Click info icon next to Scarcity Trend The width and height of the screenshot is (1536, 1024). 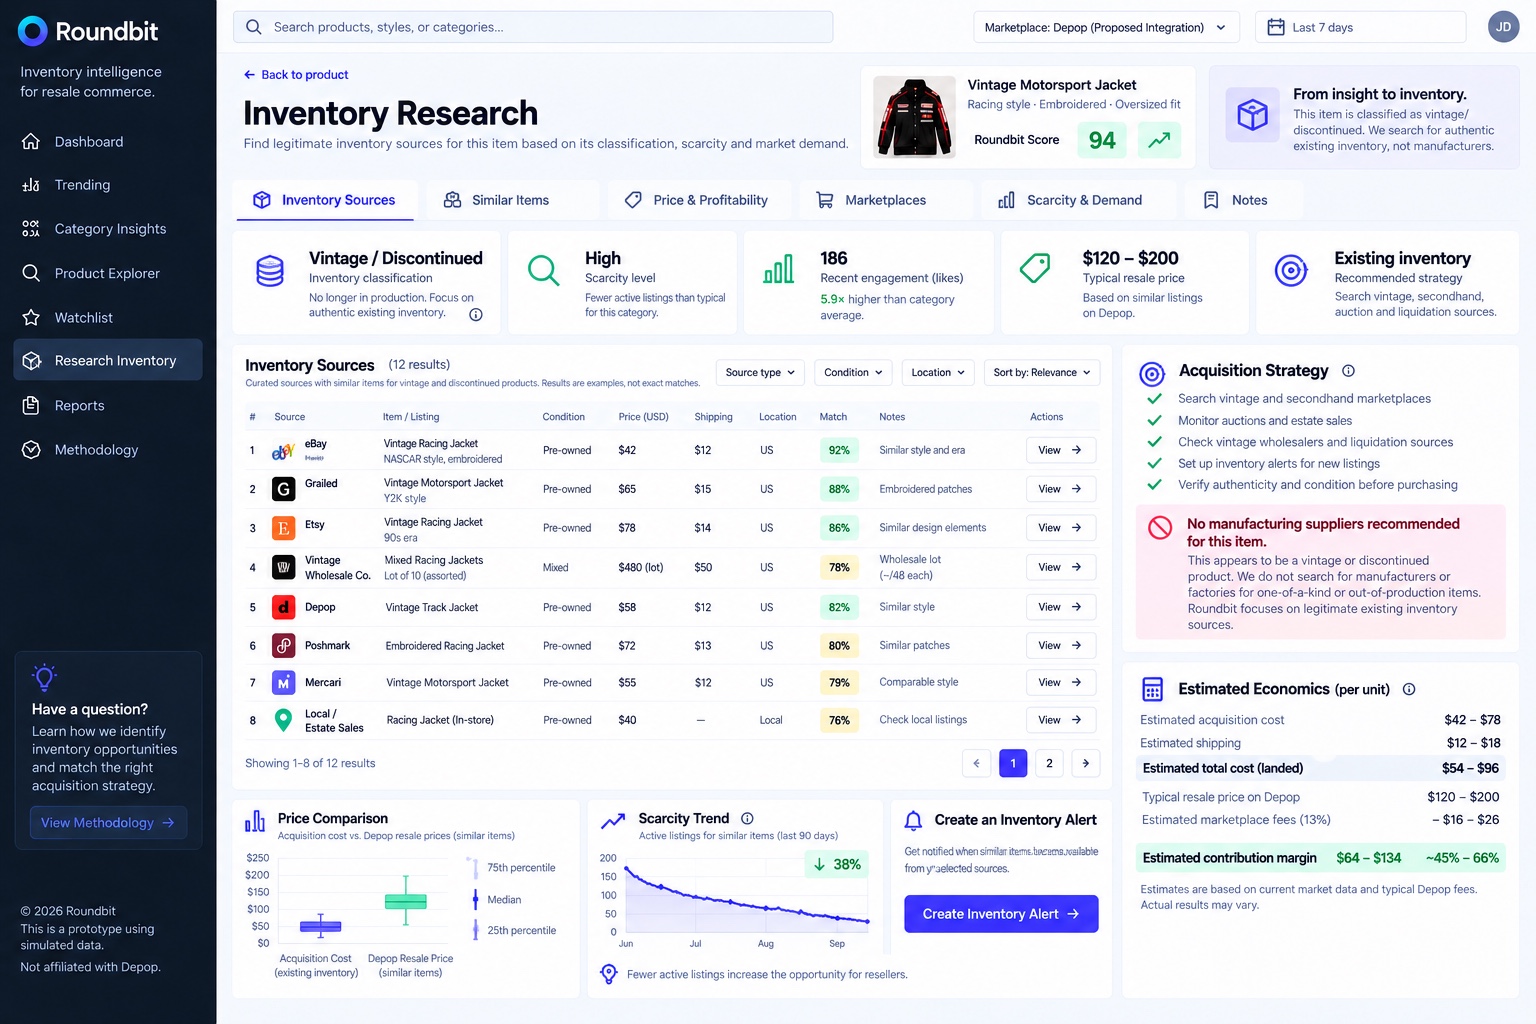pyautogui.click(x=747, y=818)
